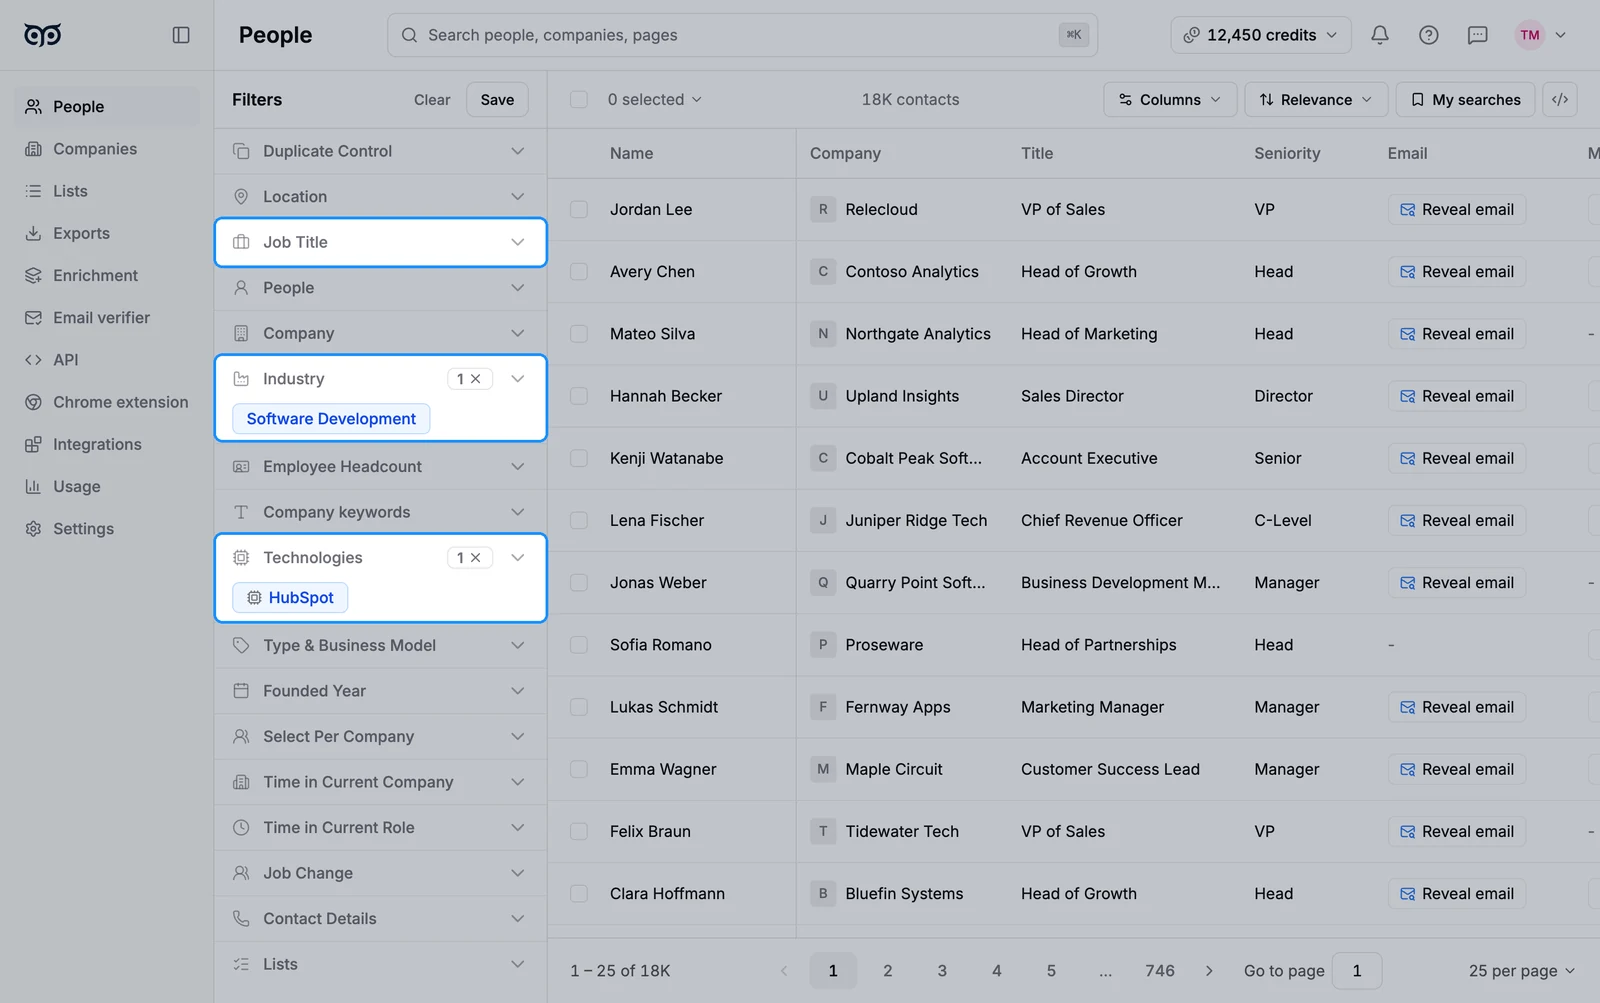The image size is (1600, 1003).
Task: Click the Duplicate Control filter icon
Action: click(x=241, y=151)
